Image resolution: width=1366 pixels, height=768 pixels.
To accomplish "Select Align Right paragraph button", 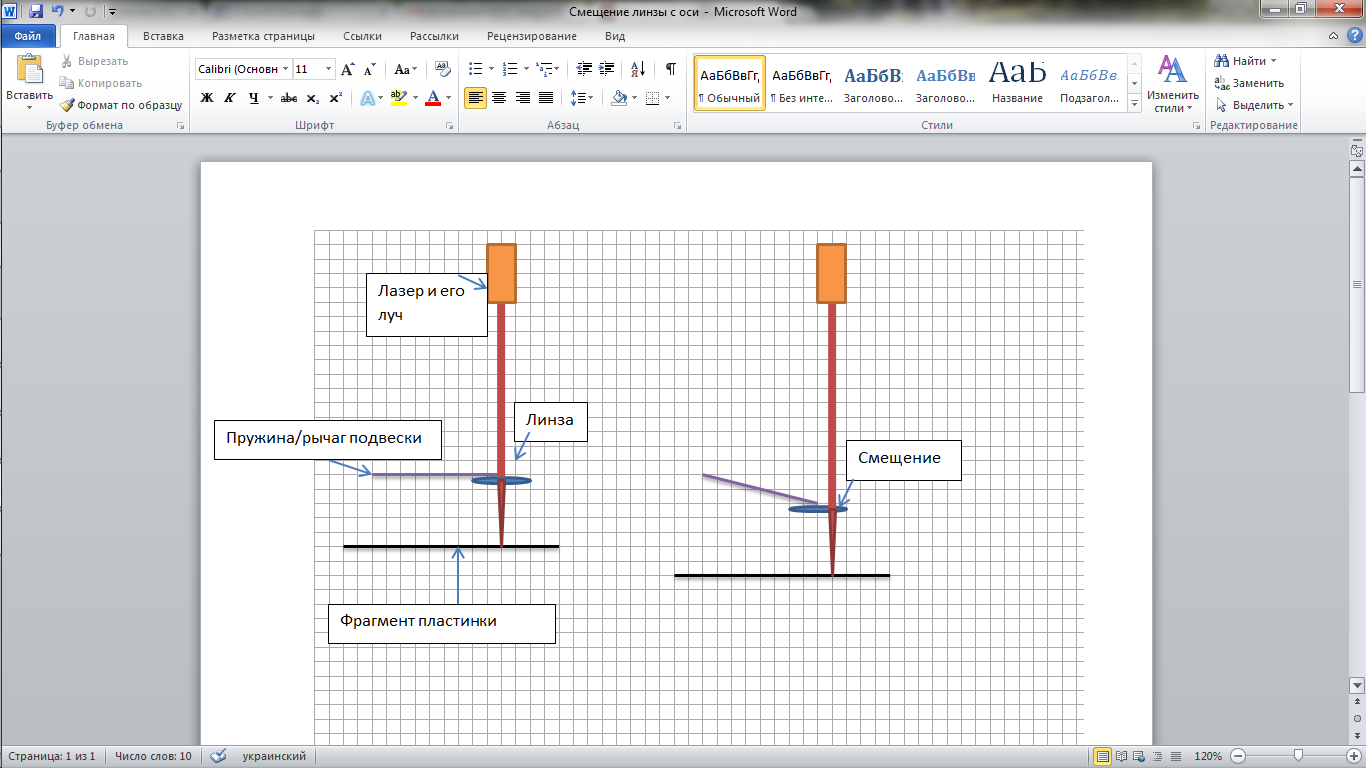I will [x=522, y=98].
